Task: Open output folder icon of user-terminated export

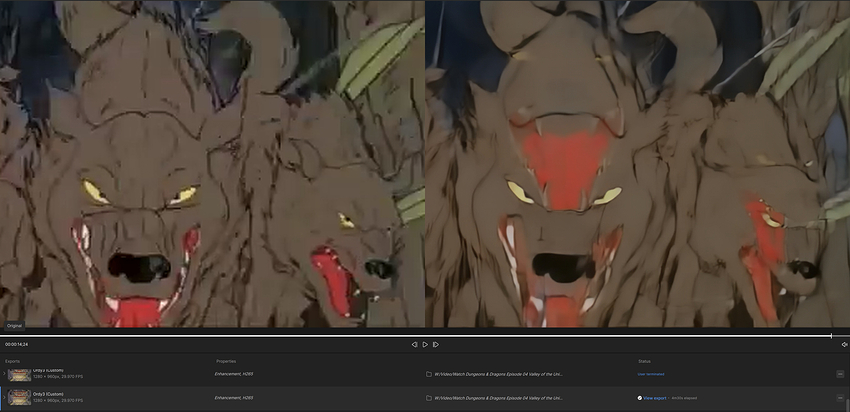Action: [429, 374]
